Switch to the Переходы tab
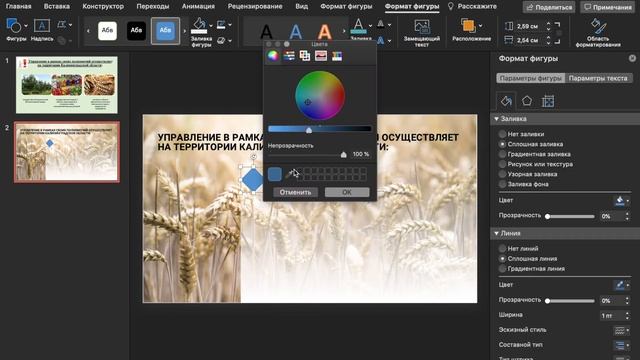This screenshot has width=640, height=360. pyautogui.click(x=153, y=6)
